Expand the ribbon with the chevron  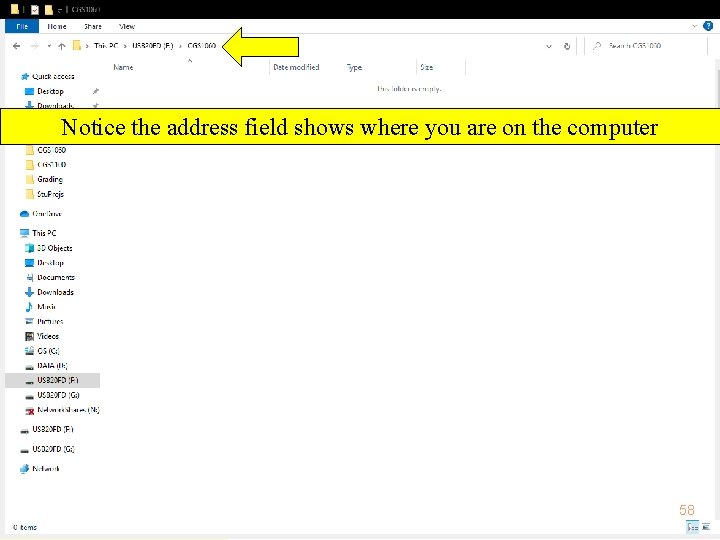point(694,26)
